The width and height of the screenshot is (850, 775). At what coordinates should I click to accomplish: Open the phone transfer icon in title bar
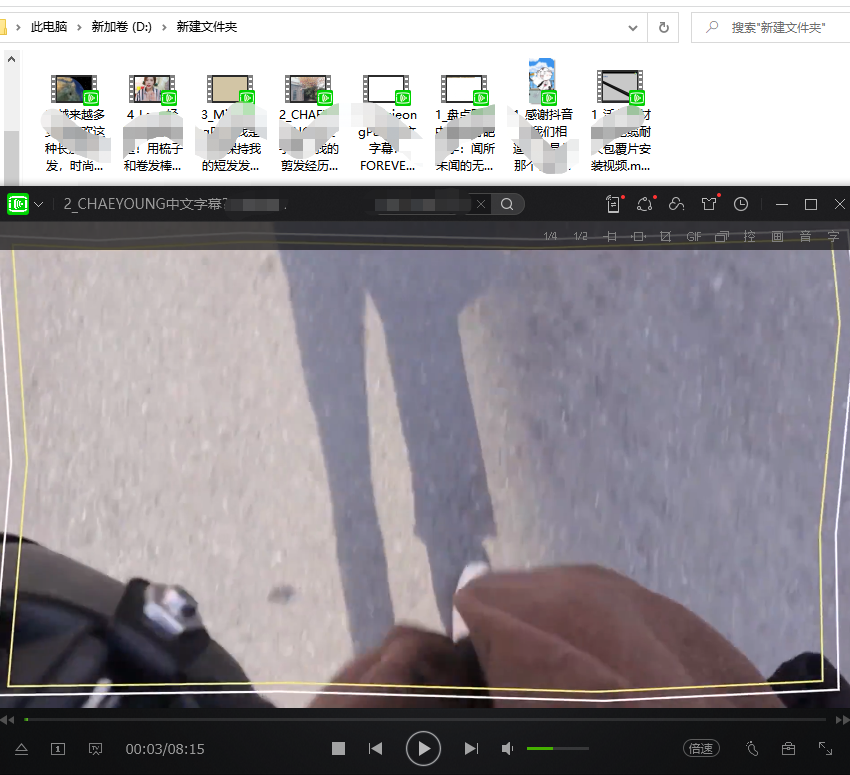click(614, 204)
